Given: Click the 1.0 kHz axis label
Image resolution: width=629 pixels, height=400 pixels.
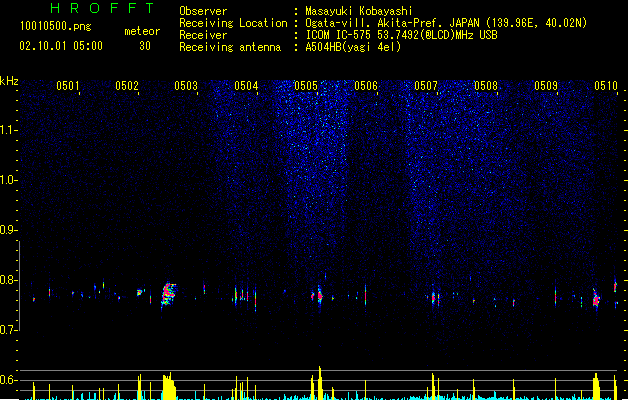Looking at the screenshot, I should click(x=8, y=180).
